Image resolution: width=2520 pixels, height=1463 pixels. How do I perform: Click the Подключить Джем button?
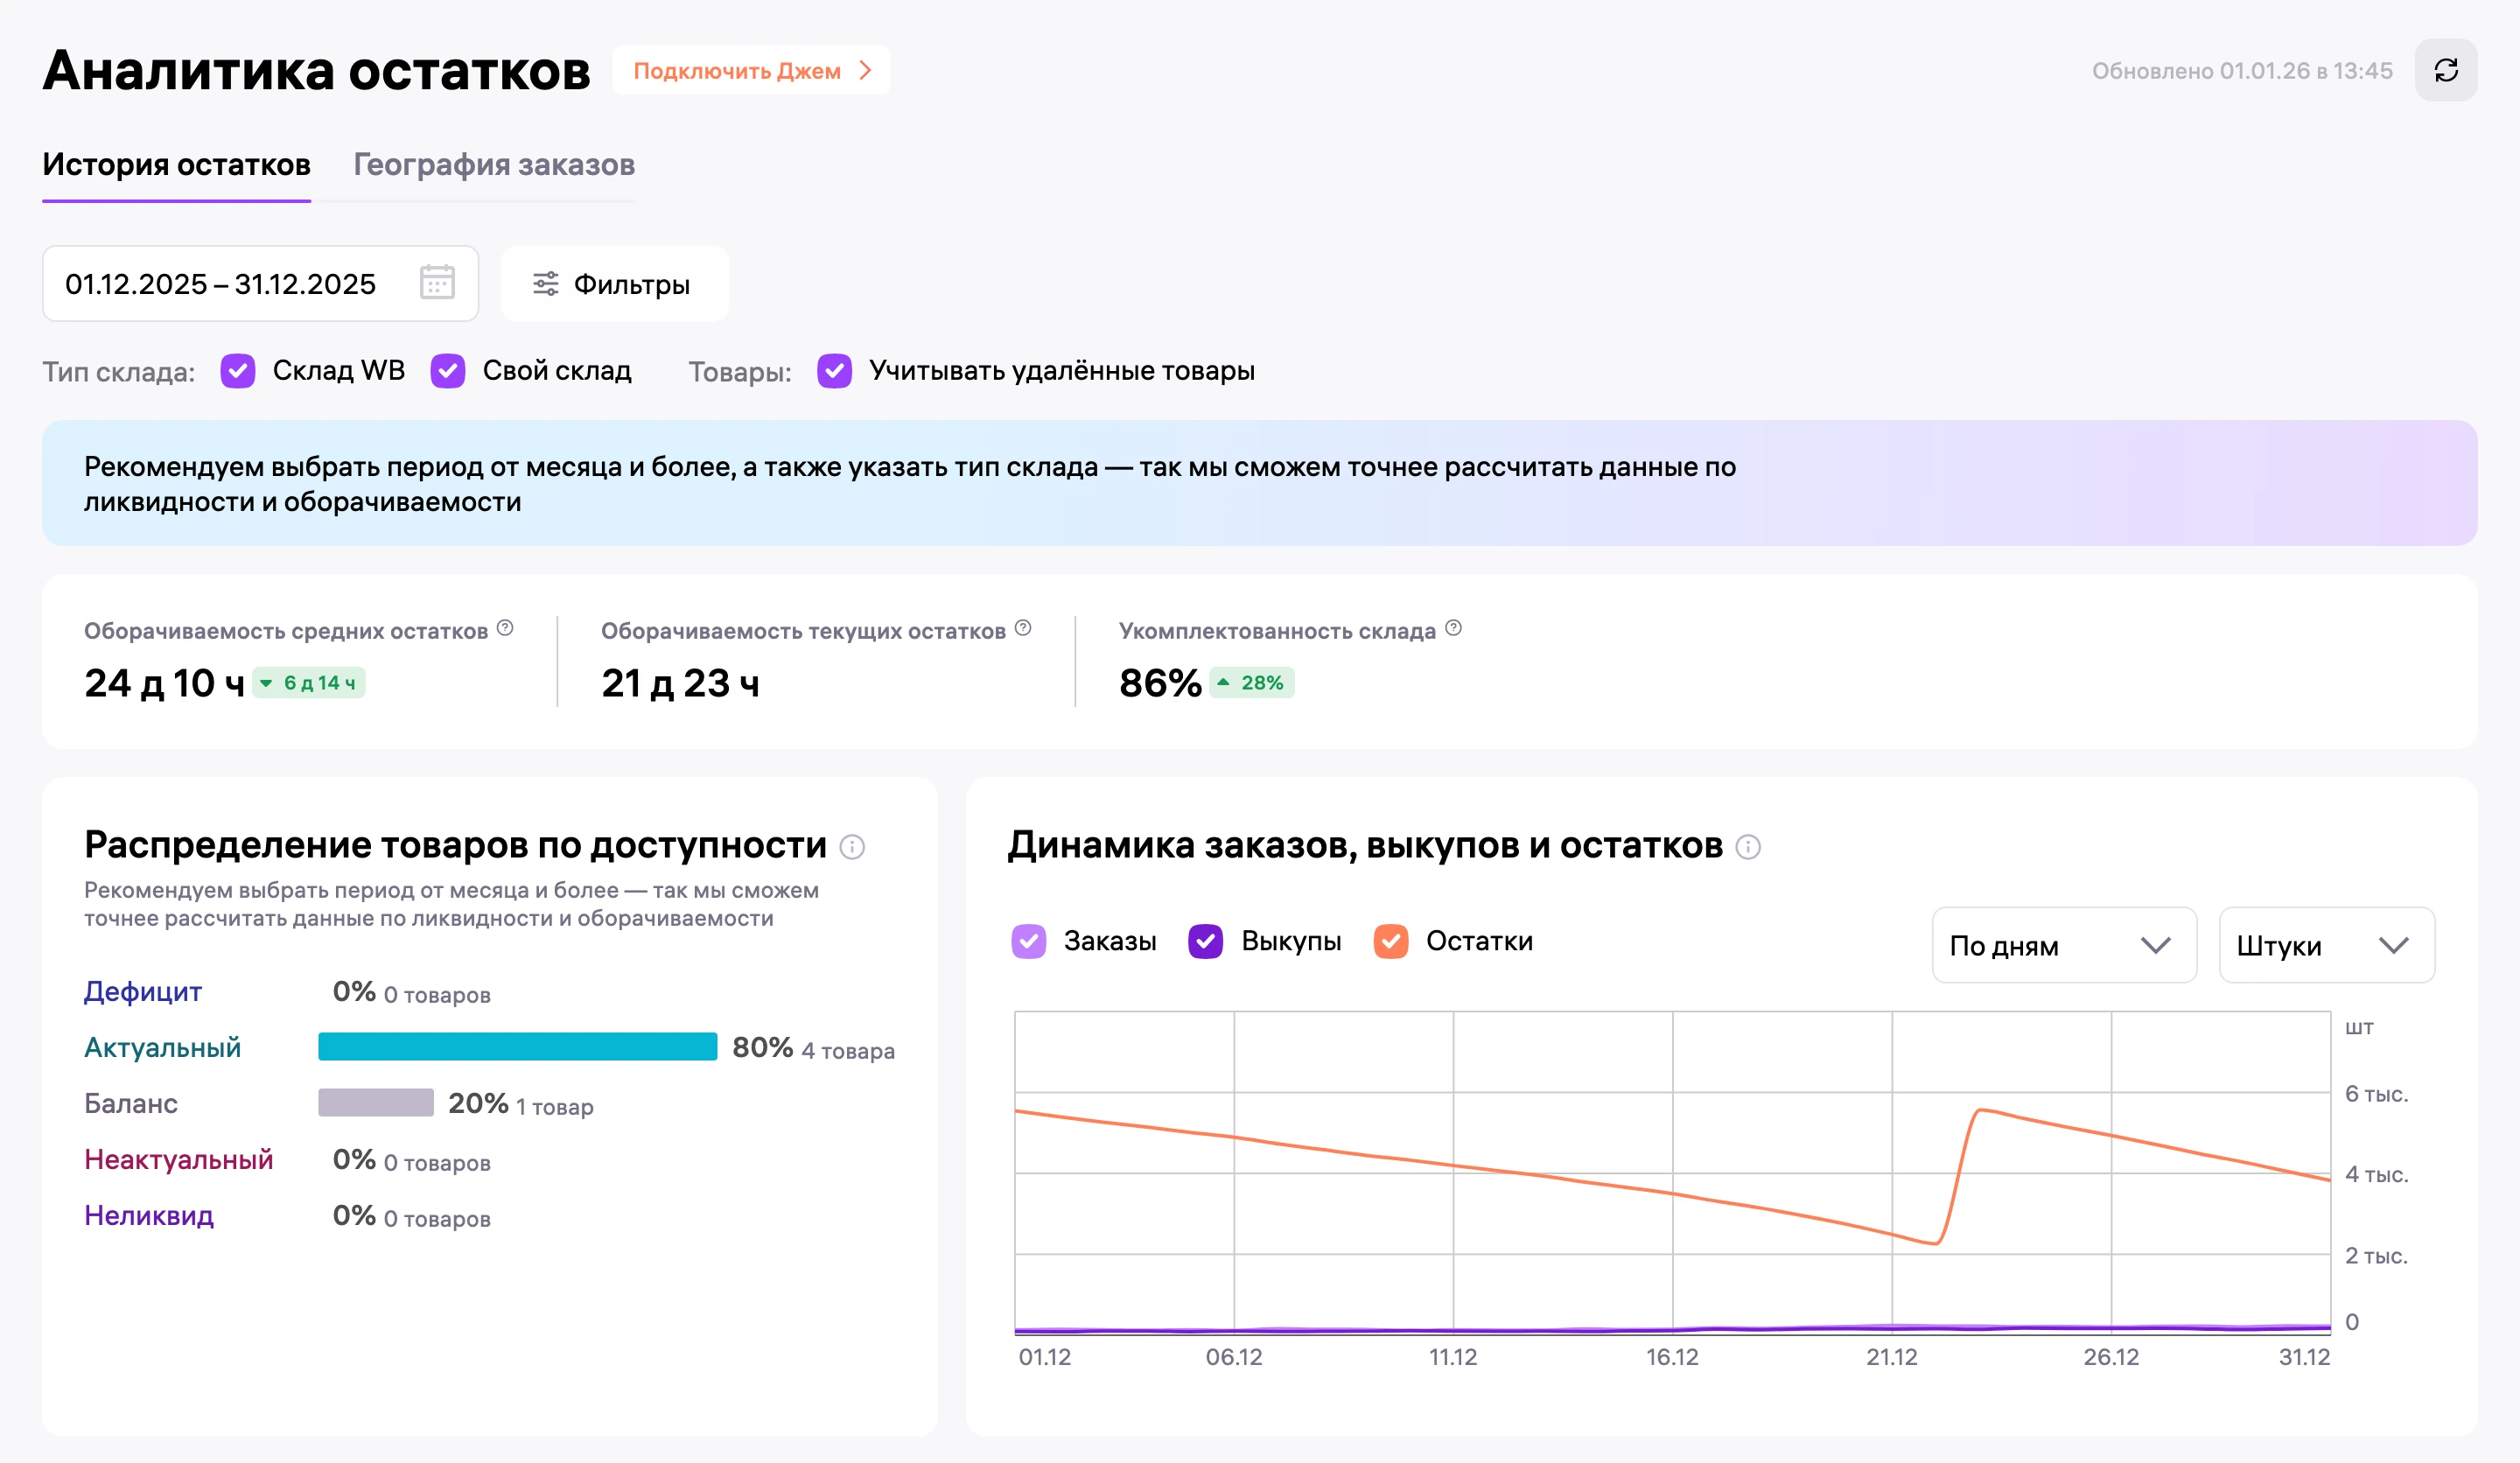[751, 70]
